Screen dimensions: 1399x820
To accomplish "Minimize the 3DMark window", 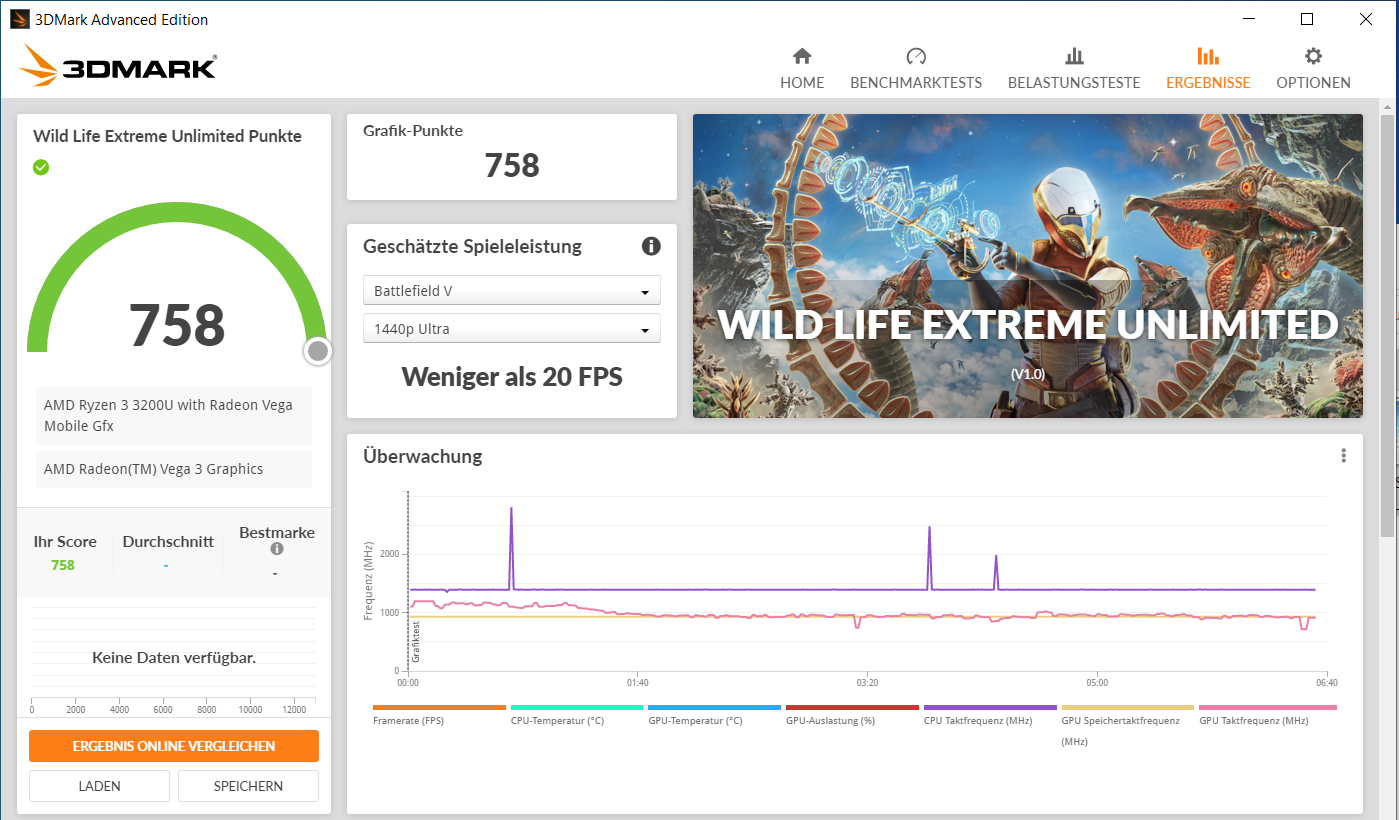I will click(1248, 19).
